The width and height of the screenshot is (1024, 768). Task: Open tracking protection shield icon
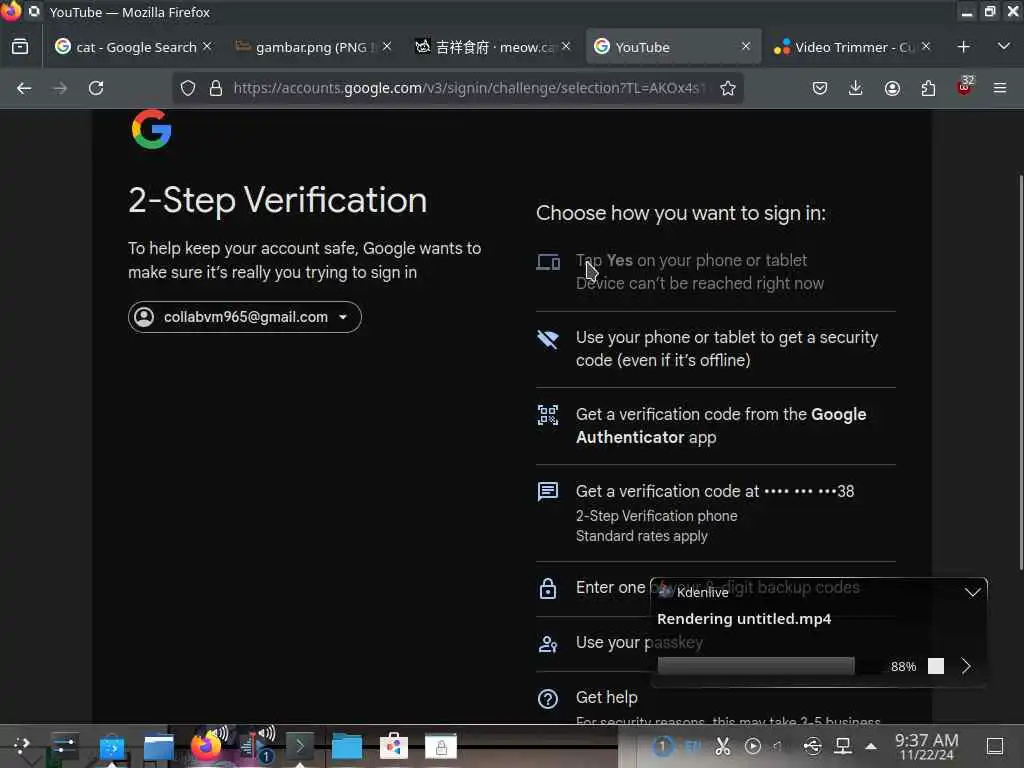[188, 88]
